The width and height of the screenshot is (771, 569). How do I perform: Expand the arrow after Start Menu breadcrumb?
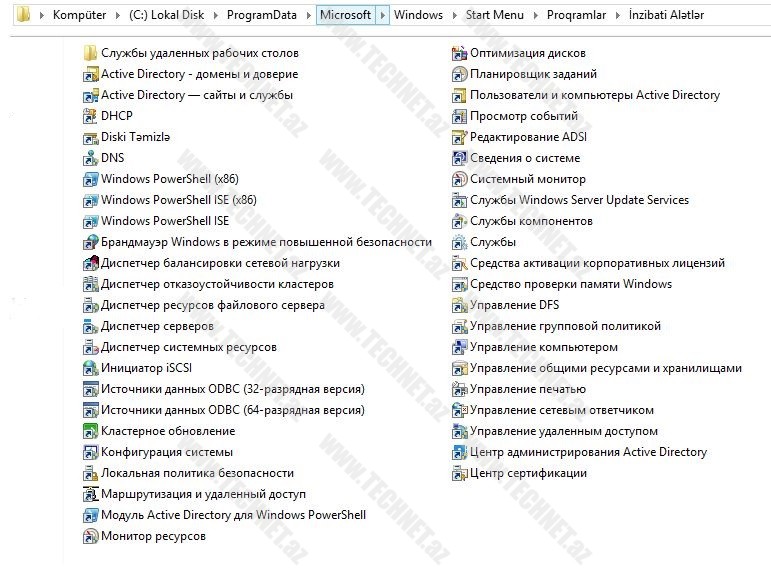(x=535, y=15)
